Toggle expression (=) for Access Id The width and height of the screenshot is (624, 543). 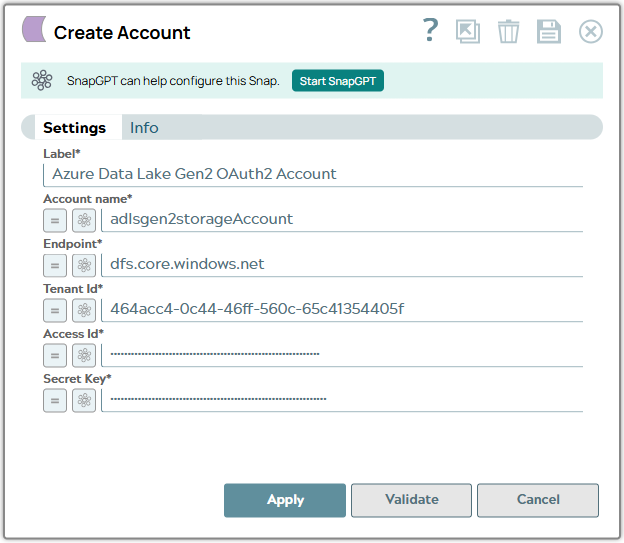pos(55,355)
